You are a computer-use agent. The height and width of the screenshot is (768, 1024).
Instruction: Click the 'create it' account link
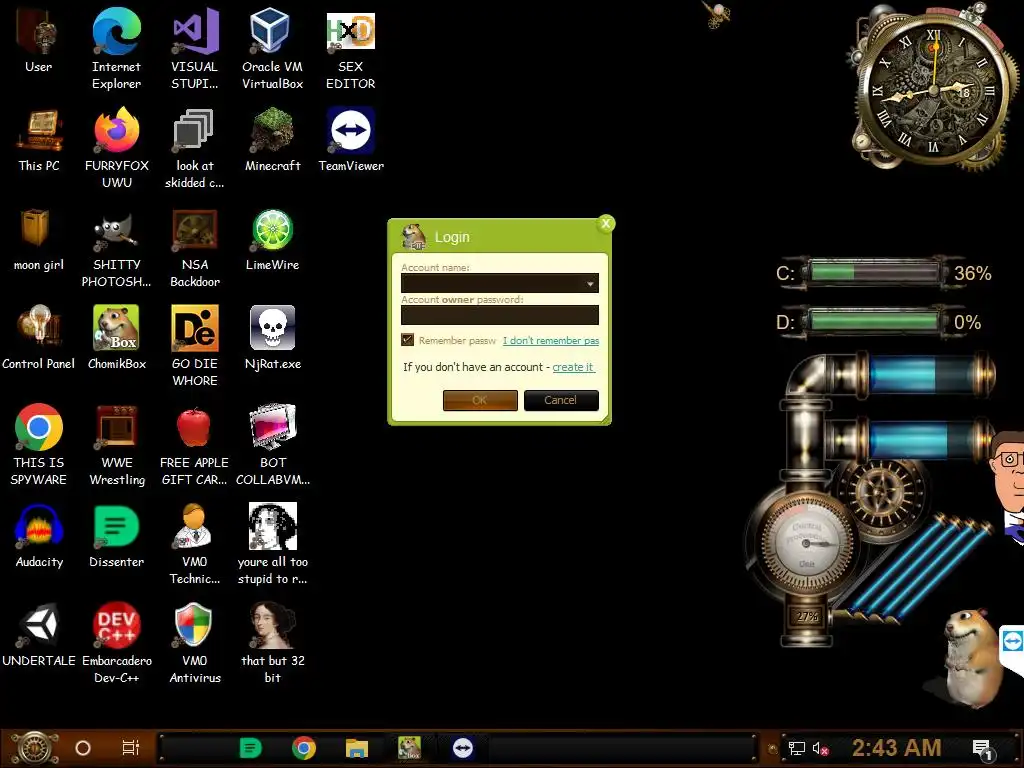click(x=573, y=367)
